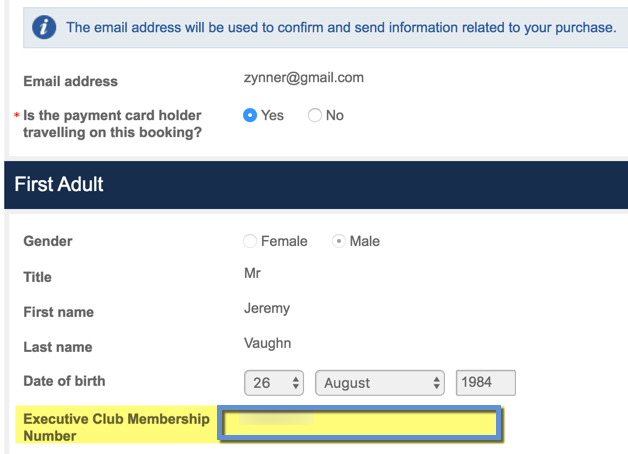Viewport: 628px width, 454px height.
Task: Click the Male label text
Action: (x=364, y=241)
